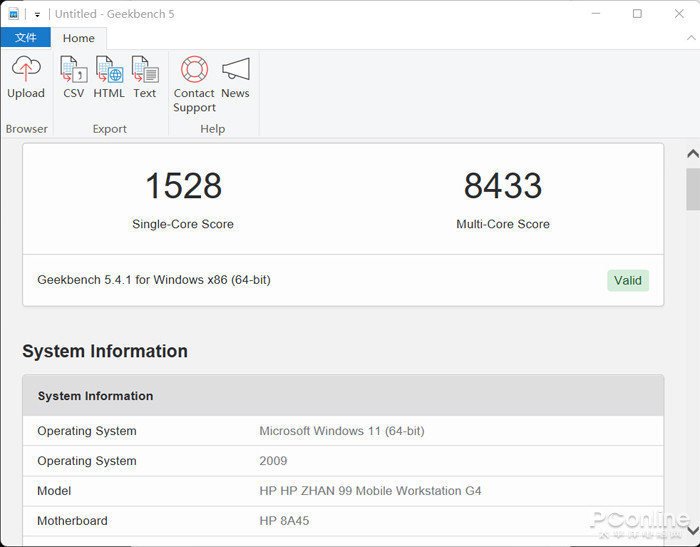The height and width of the screenshot is (547, 700).
Task: Click the scrollbar up arrow
Action: pyautogui.click(x=692, y=154)
